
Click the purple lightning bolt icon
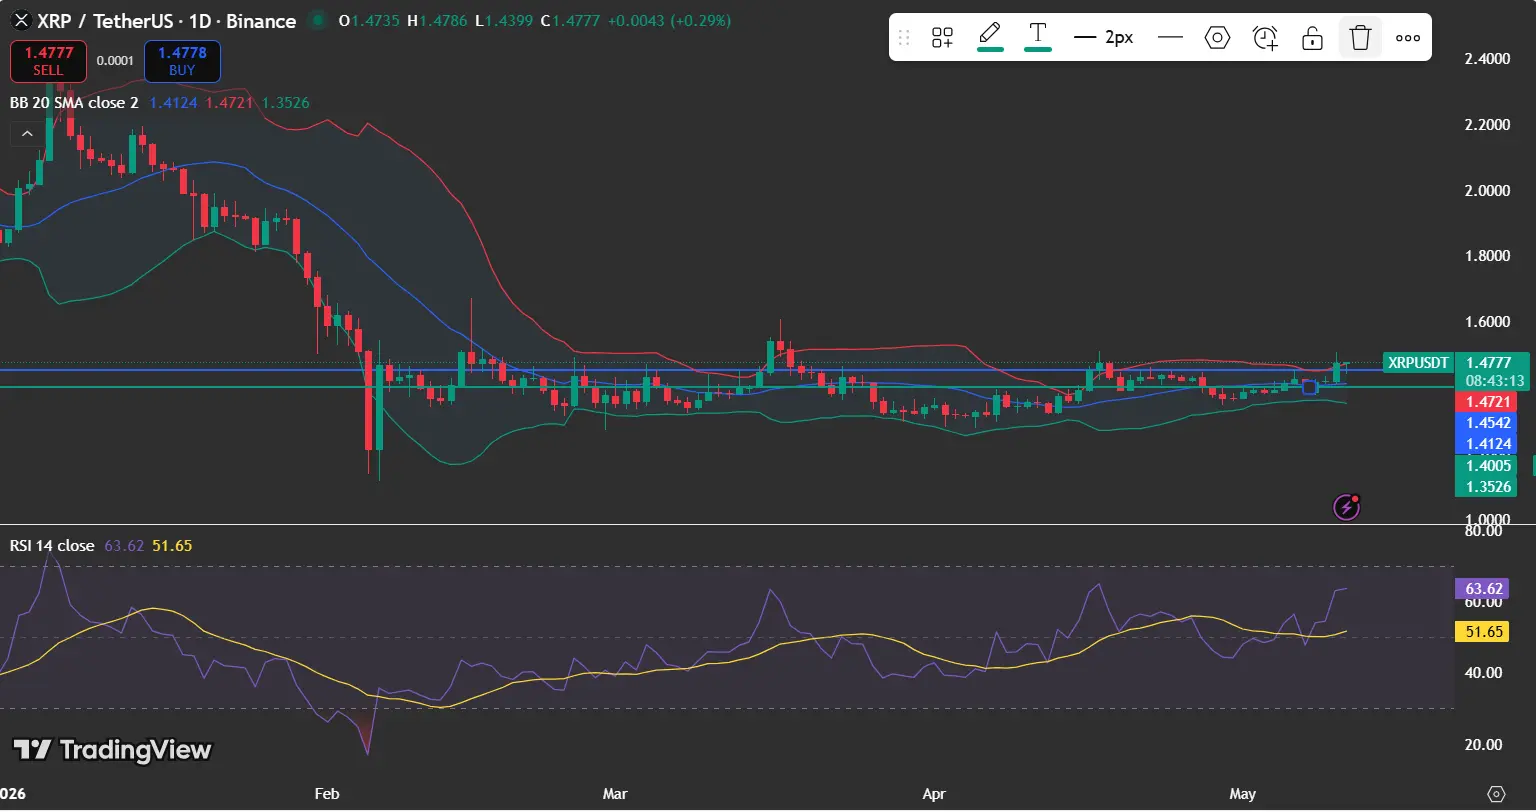coord(1347,507)
